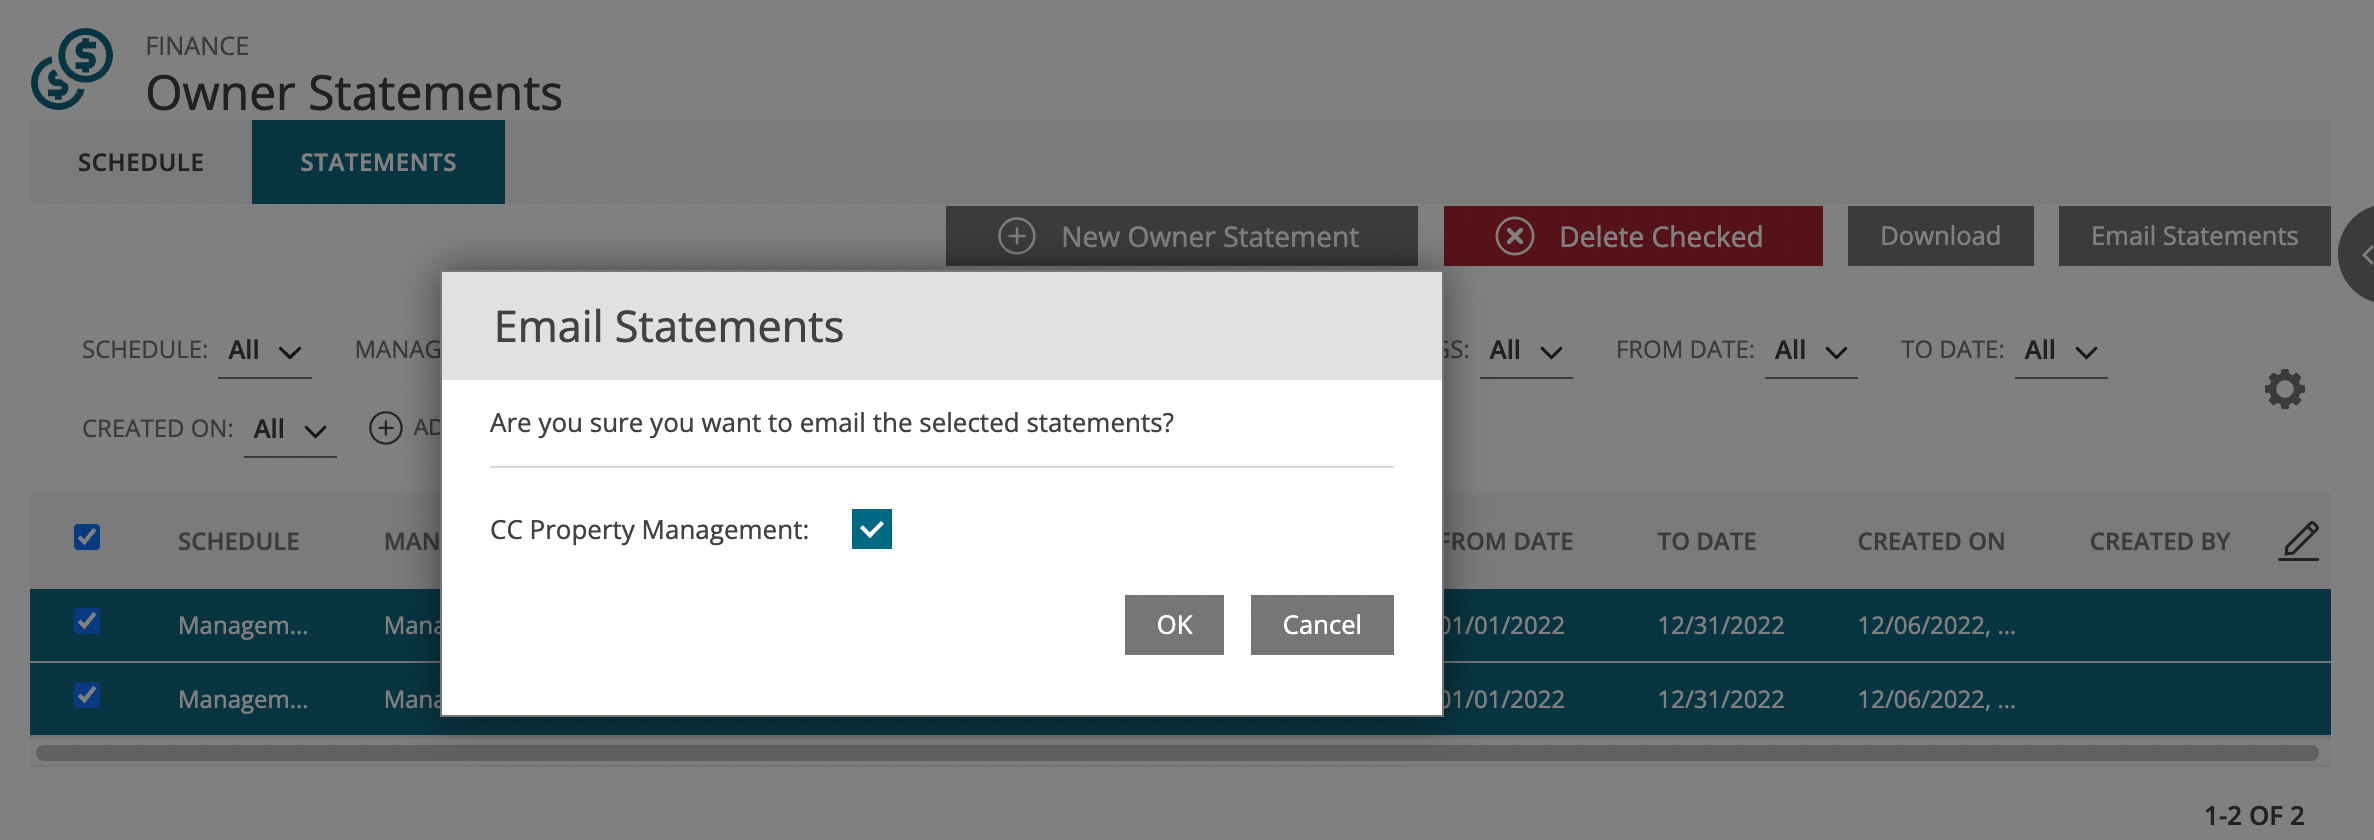The image size is (2374, 840).
Task: Click the X icon on Delete Checked
Action: tap(1515, 237)
